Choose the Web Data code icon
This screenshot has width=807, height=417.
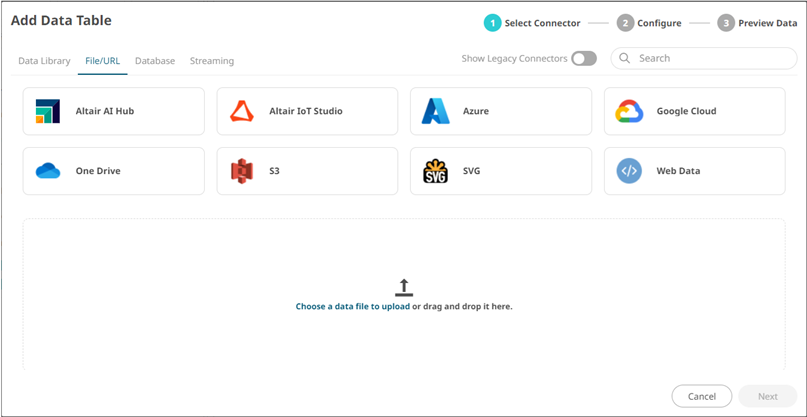629,171
